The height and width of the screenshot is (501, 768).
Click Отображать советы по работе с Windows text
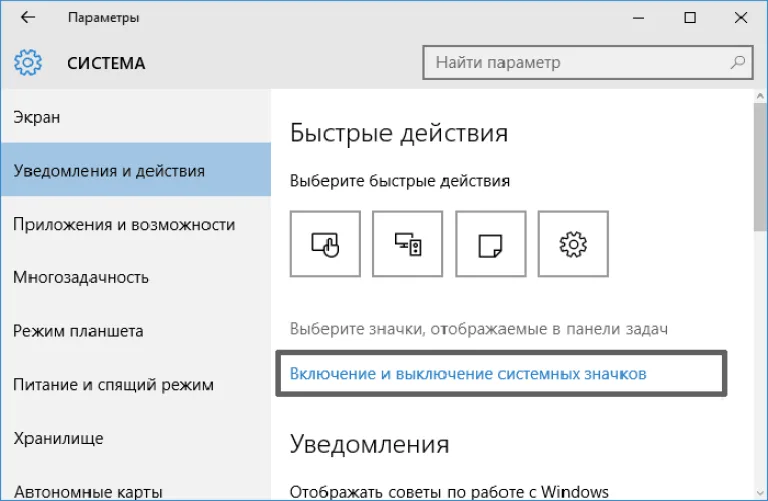pos(449,492)
